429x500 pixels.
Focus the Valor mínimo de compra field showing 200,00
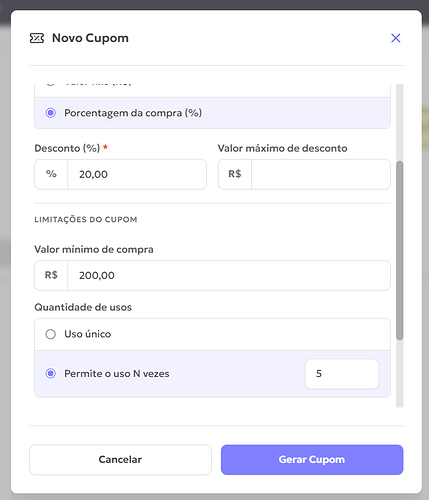pos(229,275)
